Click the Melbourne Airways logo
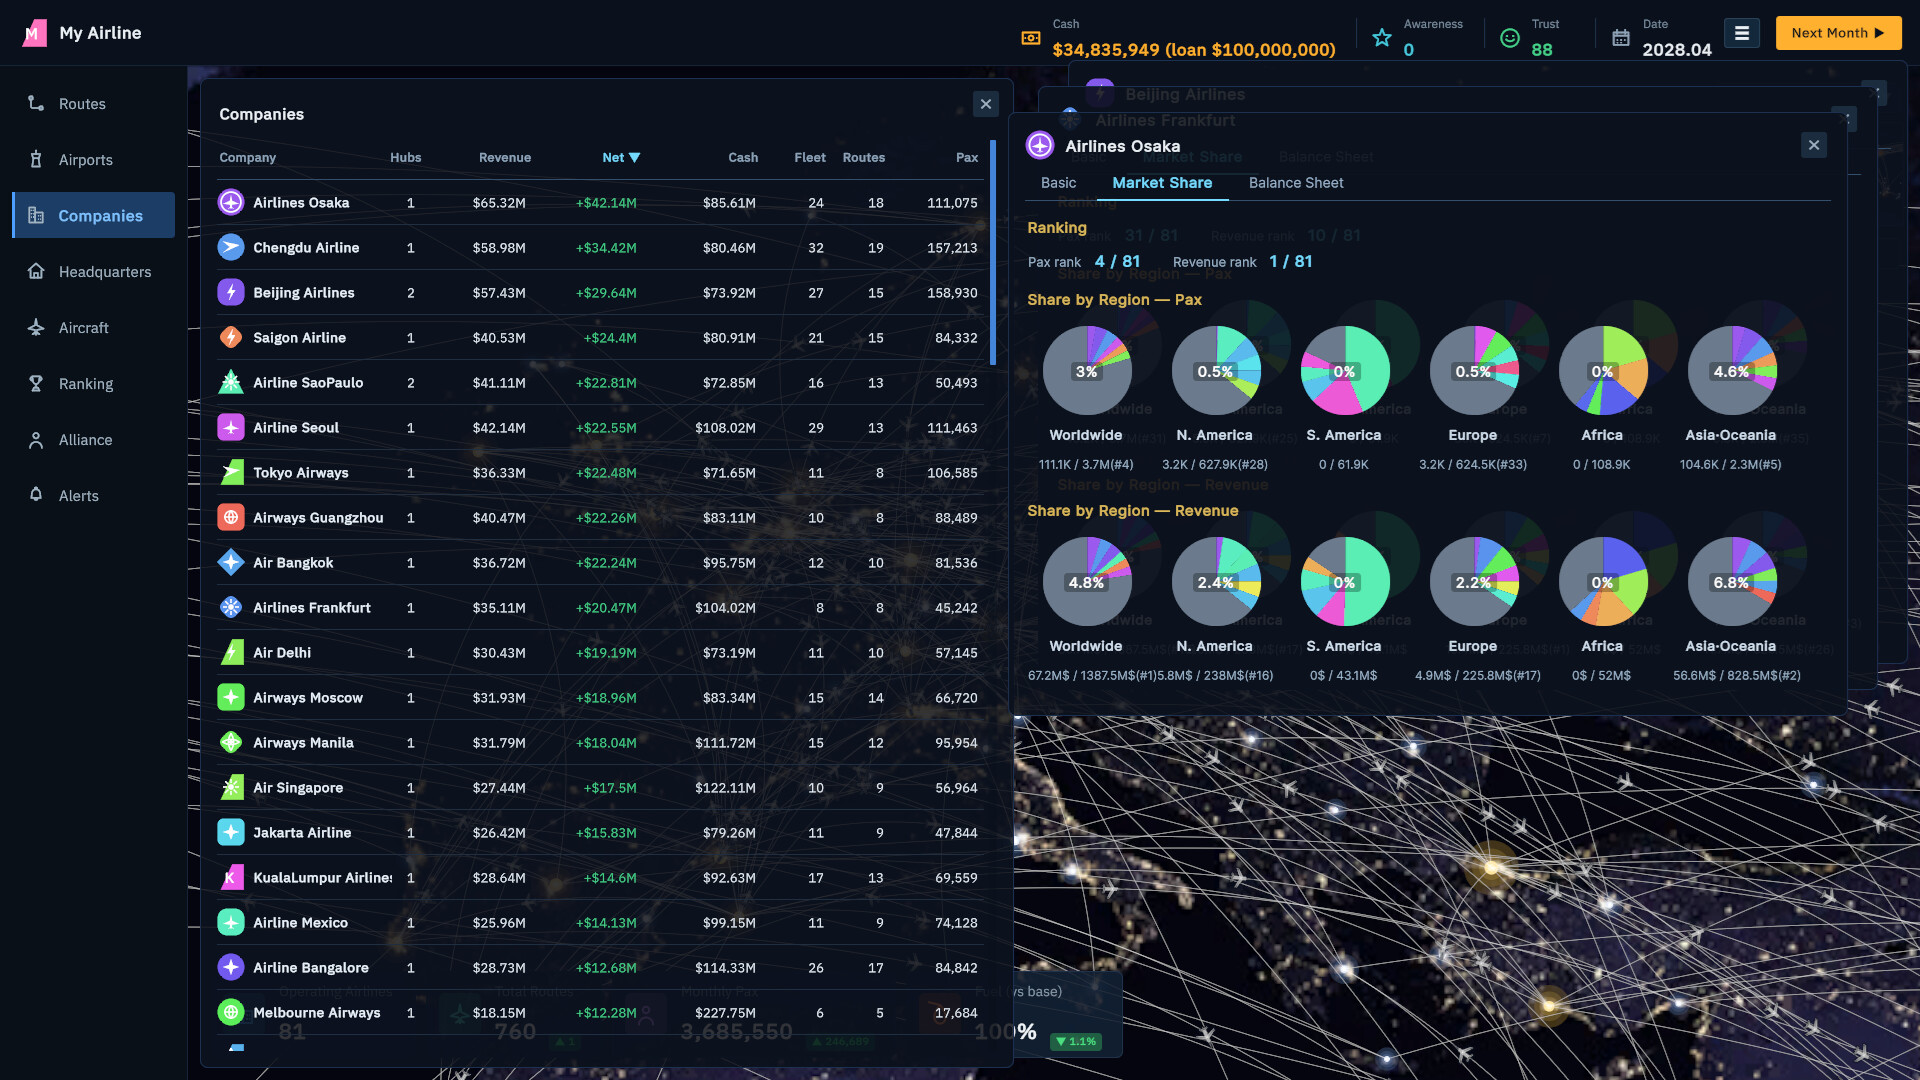Image resolution: width=1920 pixels, height=1080 pixels. pos(231,1012)
